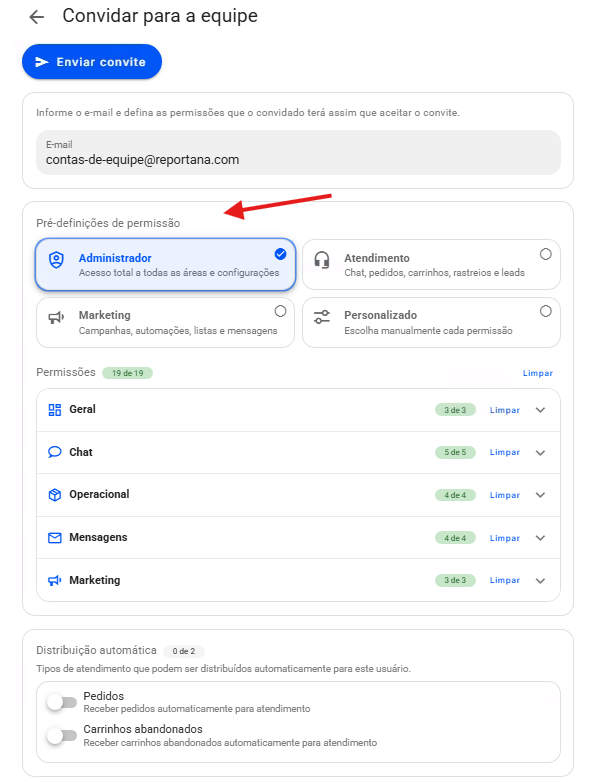Expand the Geral permissions chevron

click(x=540, y=410)
